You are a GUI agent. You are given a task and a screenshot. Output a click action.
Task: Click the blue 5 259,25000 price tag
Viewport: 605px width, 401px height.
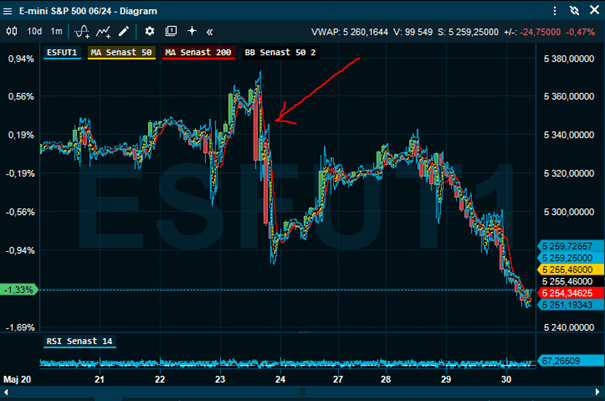(571, 258)
